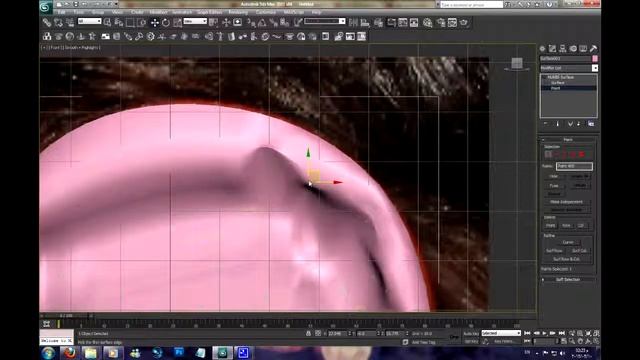Select Point sub-object in modifier stack
The width and height of the screenshot is (640, 360).
coord(556,88)
